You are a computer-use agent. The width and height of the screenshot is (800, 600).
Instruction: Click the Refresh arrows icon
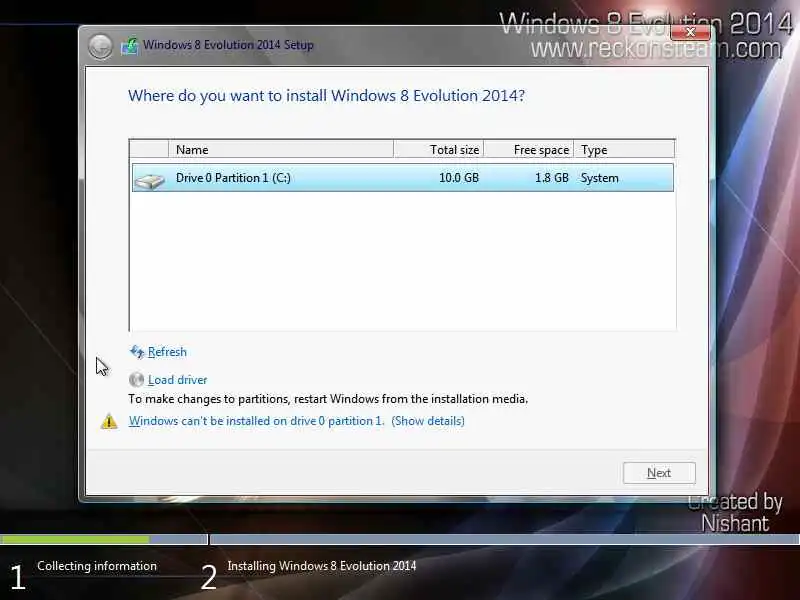136,352
